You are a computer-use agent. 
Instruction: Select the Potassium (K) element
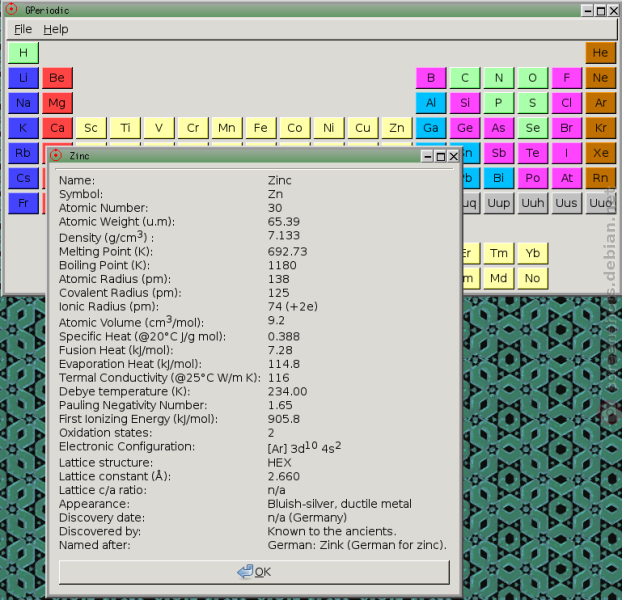click(x=23, y=128)
